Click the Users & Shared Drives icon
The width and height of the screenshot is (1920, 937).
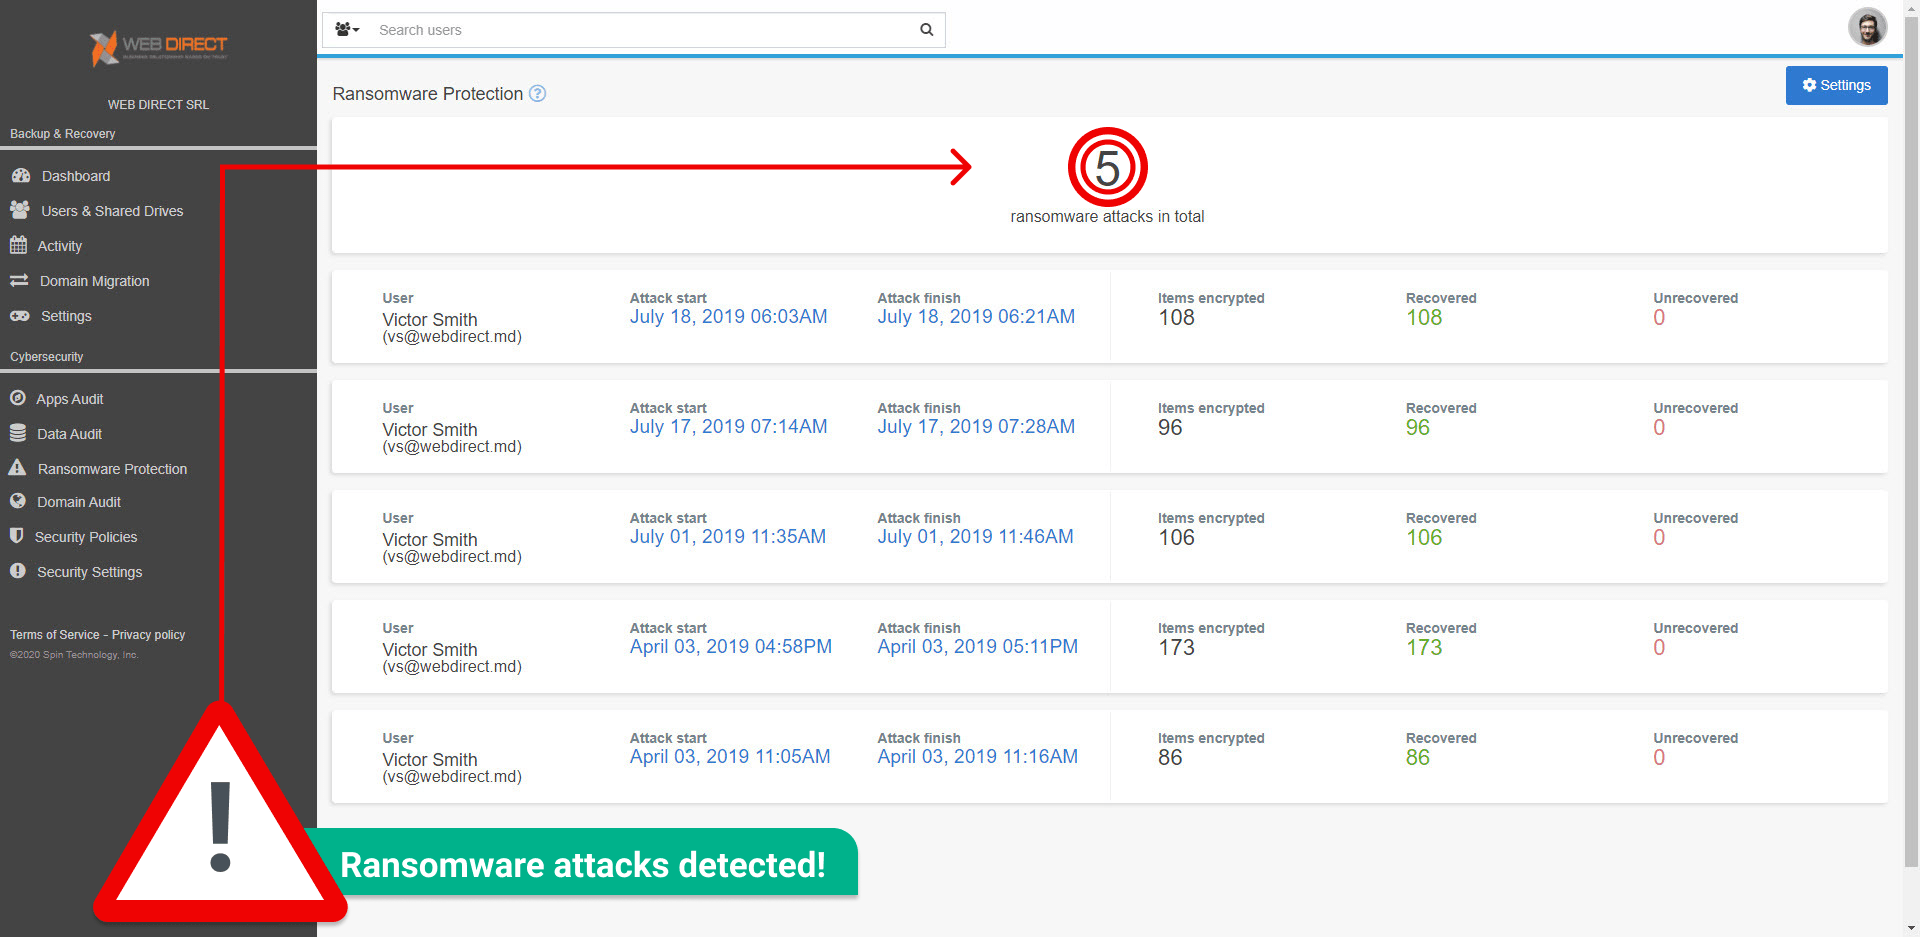(x=19, y=210)
